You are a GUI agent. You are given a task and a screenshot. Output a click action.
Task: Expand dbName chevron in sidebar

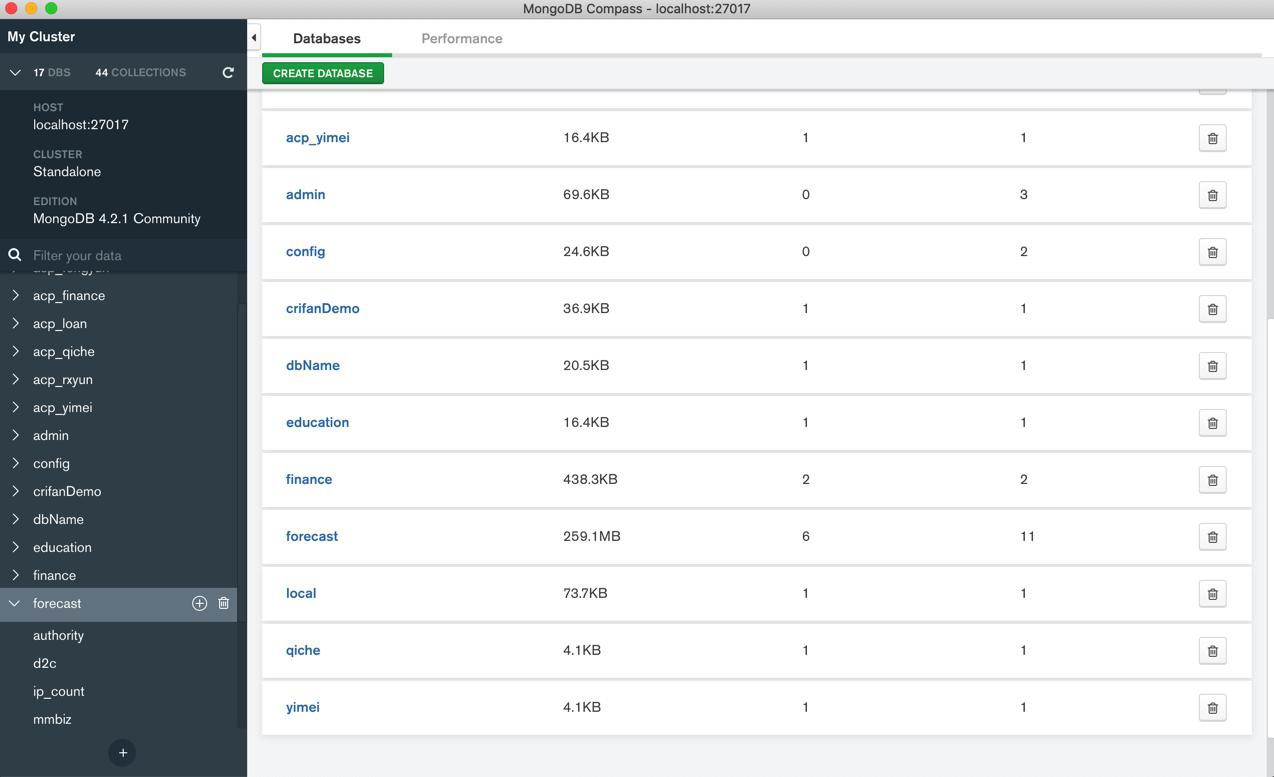[x=15, y=519]
